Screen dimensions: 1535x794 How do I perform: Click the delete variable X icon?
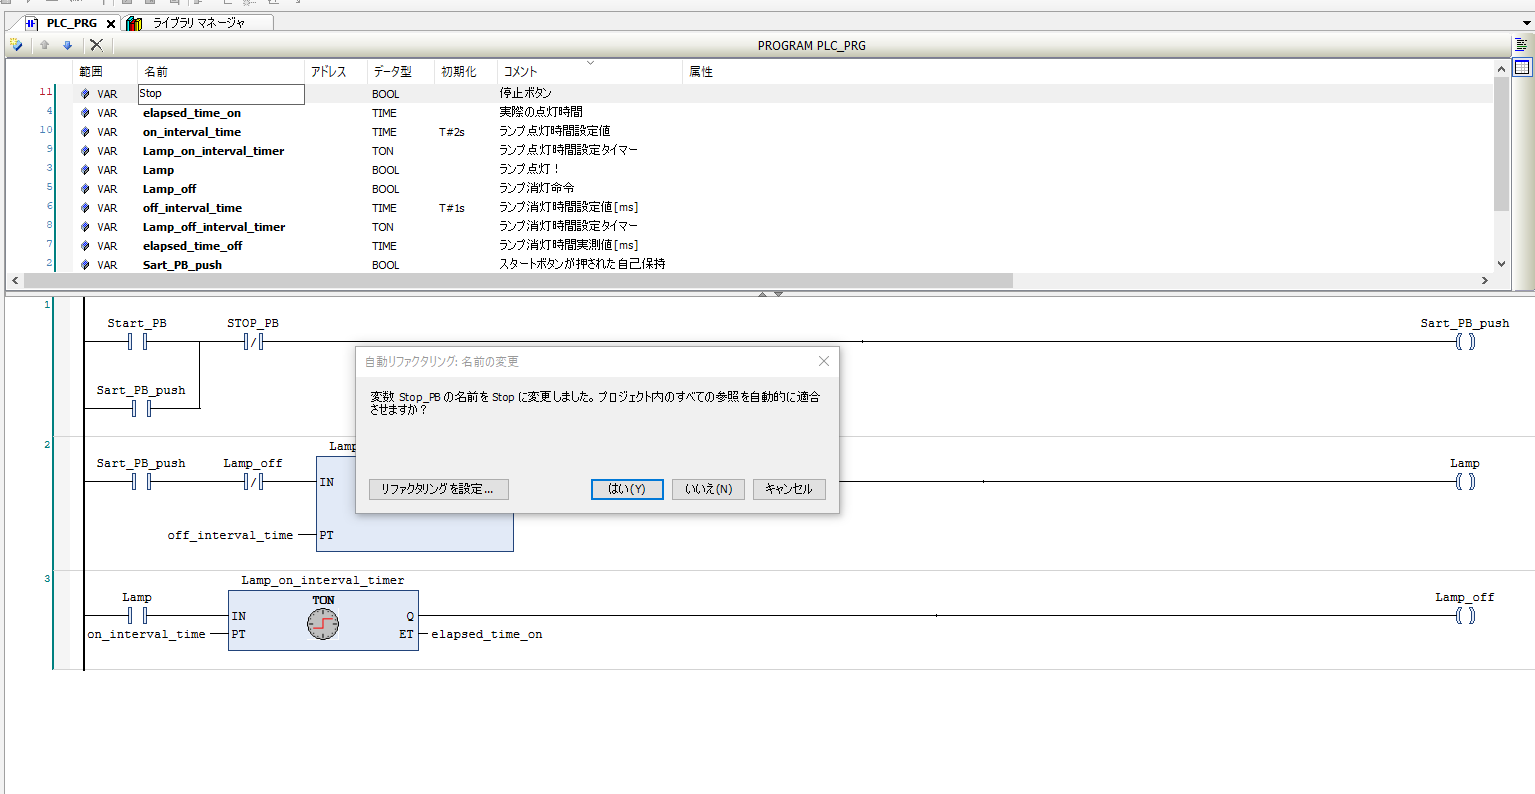click(x=96, y=45)
